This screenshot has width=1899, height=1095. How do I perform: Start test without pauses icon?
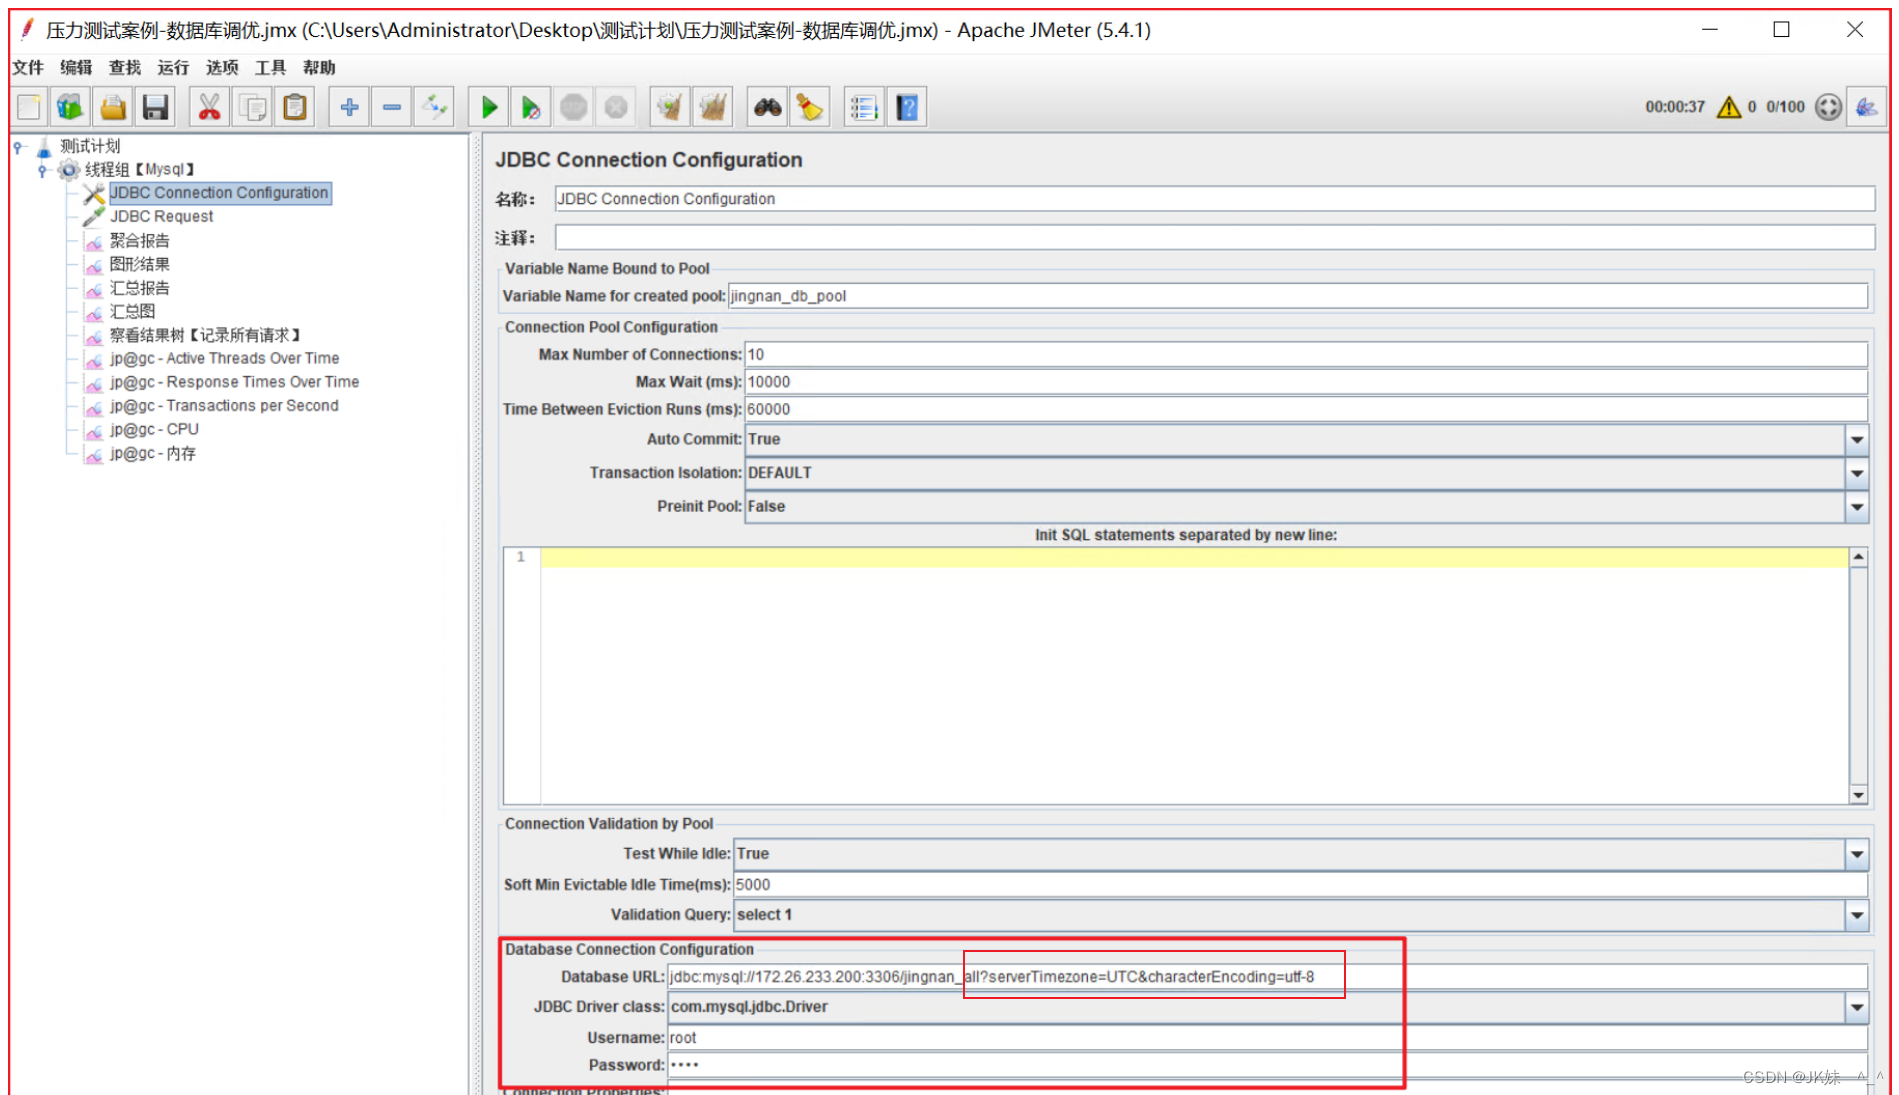pyautogui.click(x=531, y=107)
